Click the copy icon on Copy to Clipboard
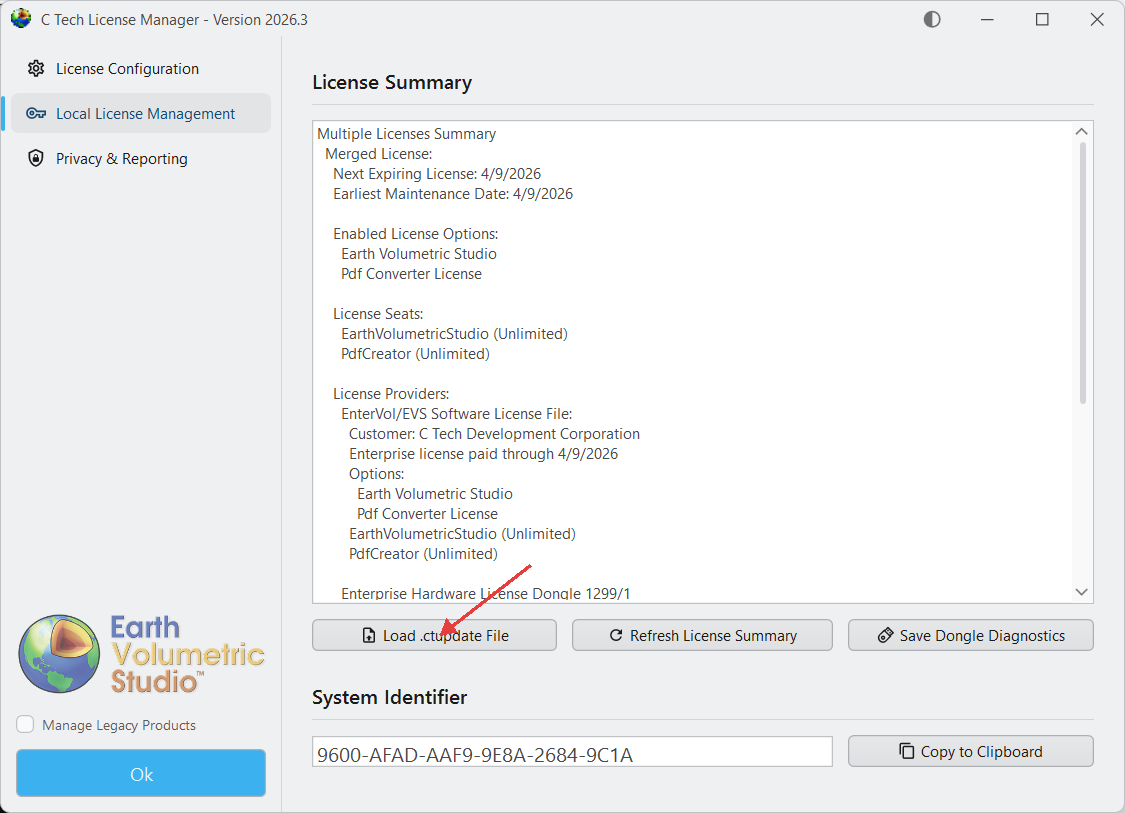The height and width of the screenshot is (813, 1125). pyautogui.click(x=907, y=751)
